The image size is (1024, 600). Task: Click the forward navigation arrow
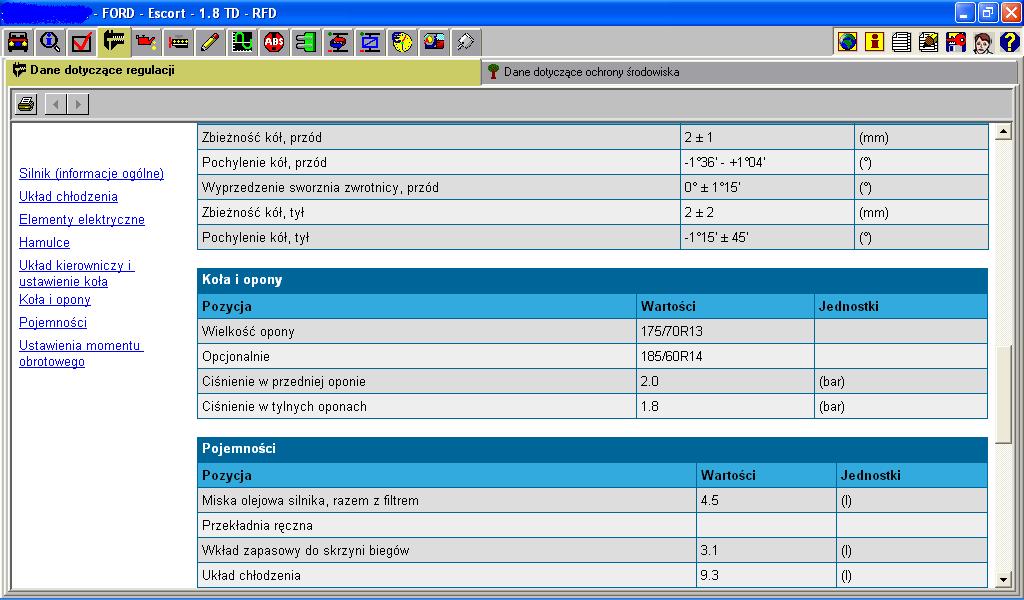click(x=78, y=104)
